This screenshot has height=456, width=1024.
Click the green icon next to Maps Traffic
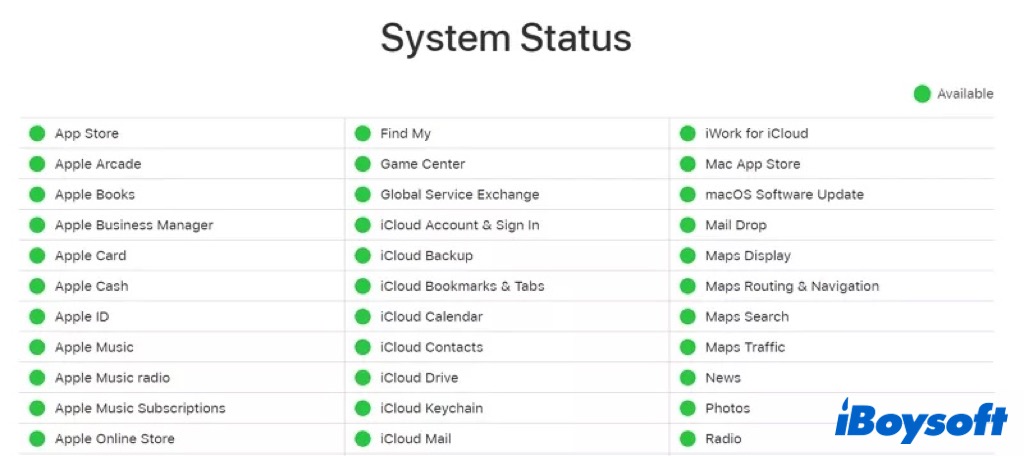point(688,347)
